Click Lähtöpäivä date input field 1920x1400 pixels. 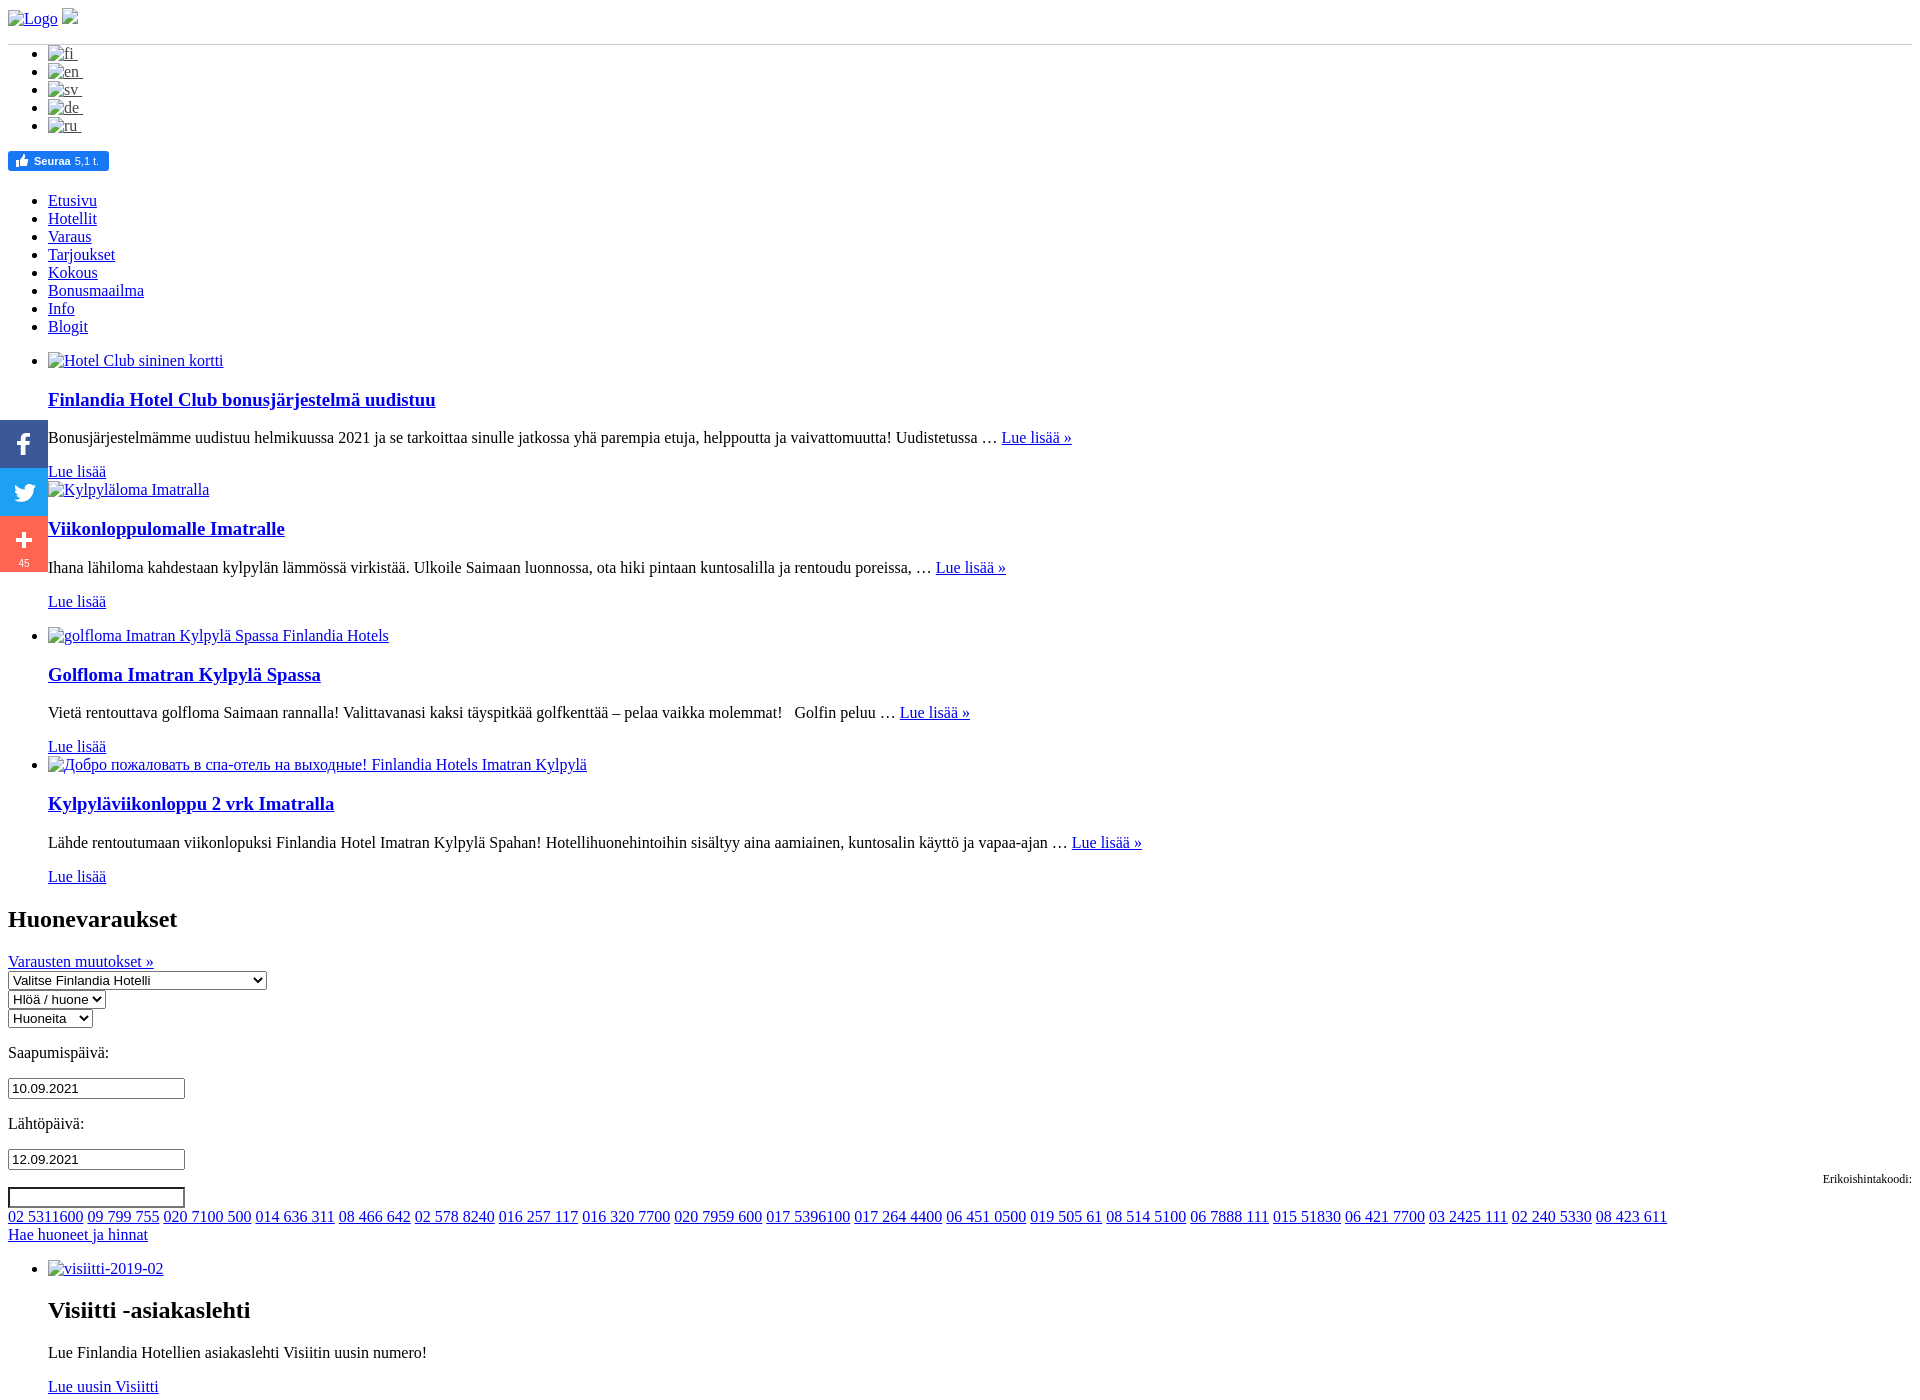(95, 1160)
